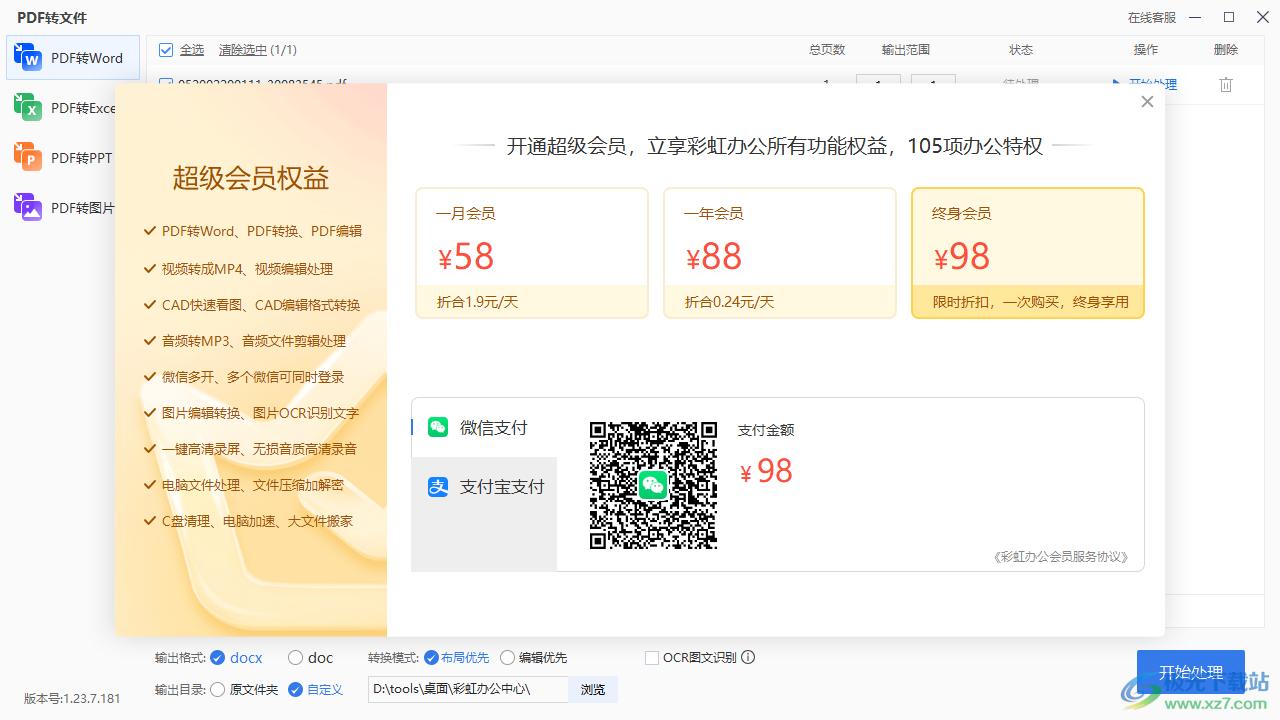Click the output directory path field
Screen dimensions: 1280x720
(467, 689)
